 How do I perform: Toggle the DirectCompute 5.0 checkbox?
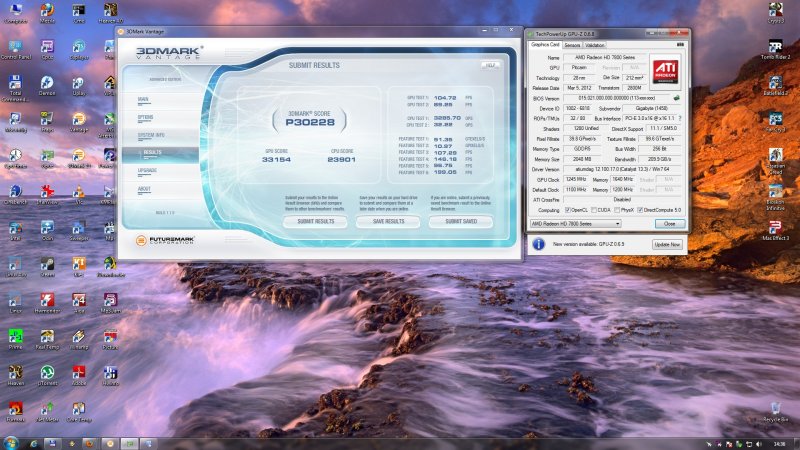pos(640,210)
